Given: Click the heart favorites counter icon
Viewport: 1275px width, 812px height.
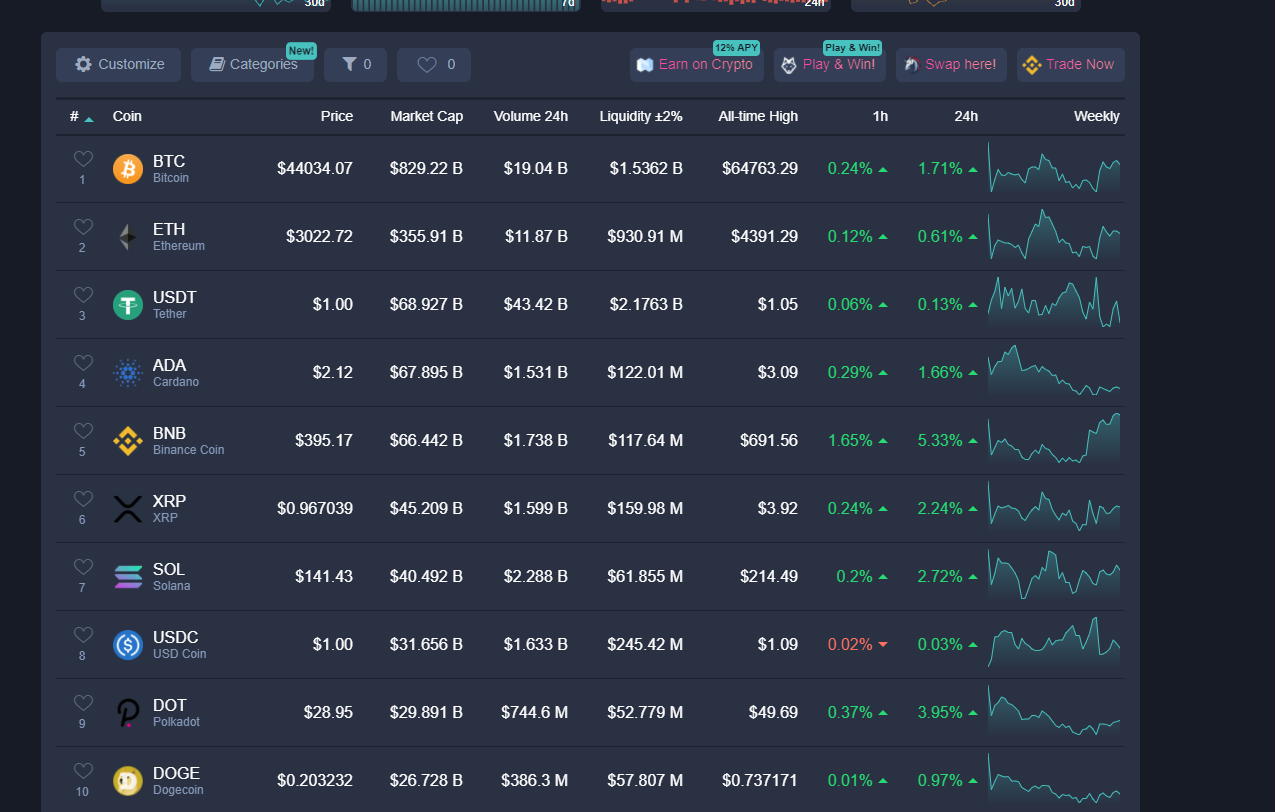Looking at the screenshot, I should (x=427, y=64).
